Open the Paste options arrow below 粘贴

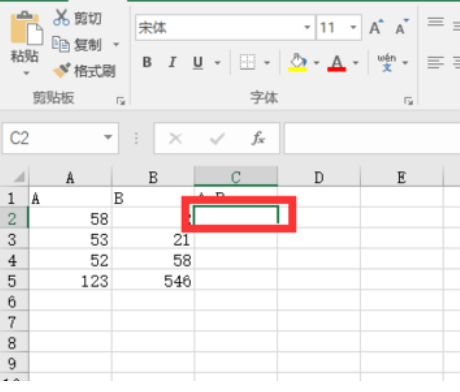coord(26,73)
